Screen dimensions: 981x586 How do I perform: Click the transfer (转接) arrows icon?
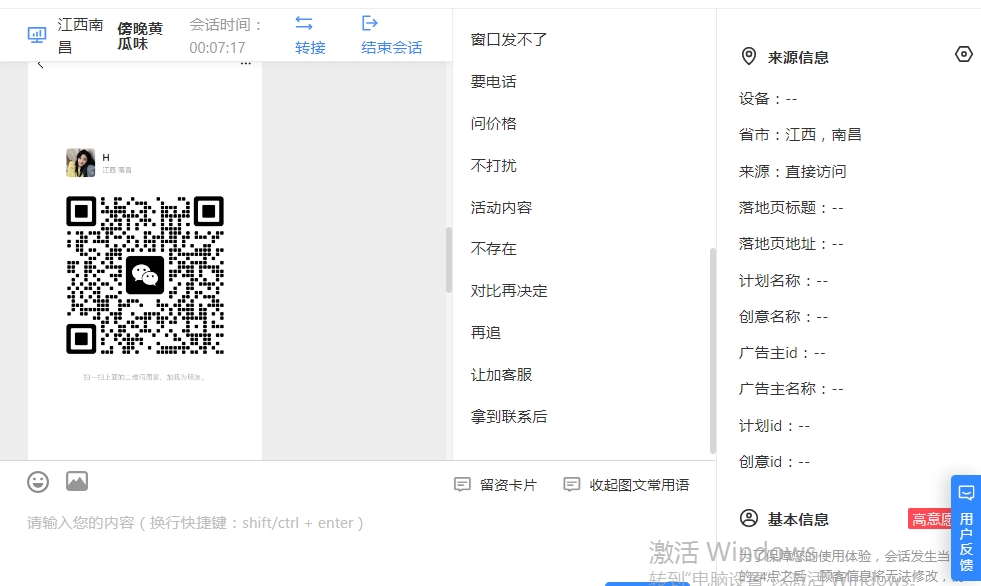click(x=304, y=23)
